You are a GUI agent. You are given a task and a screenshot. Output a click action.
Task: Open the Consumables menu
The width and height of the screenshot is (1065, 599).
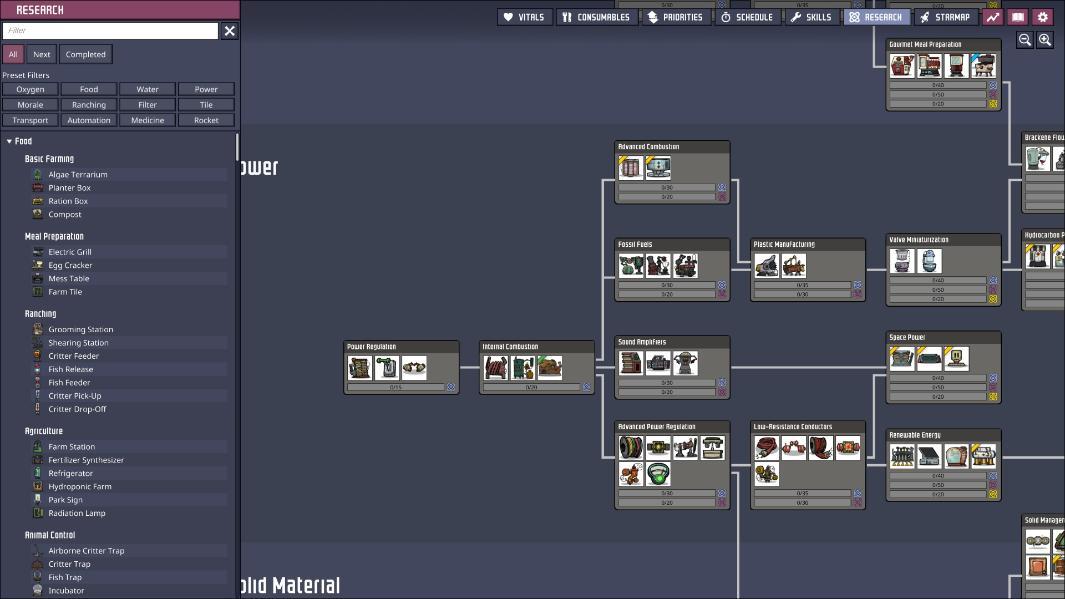(596, 17)
